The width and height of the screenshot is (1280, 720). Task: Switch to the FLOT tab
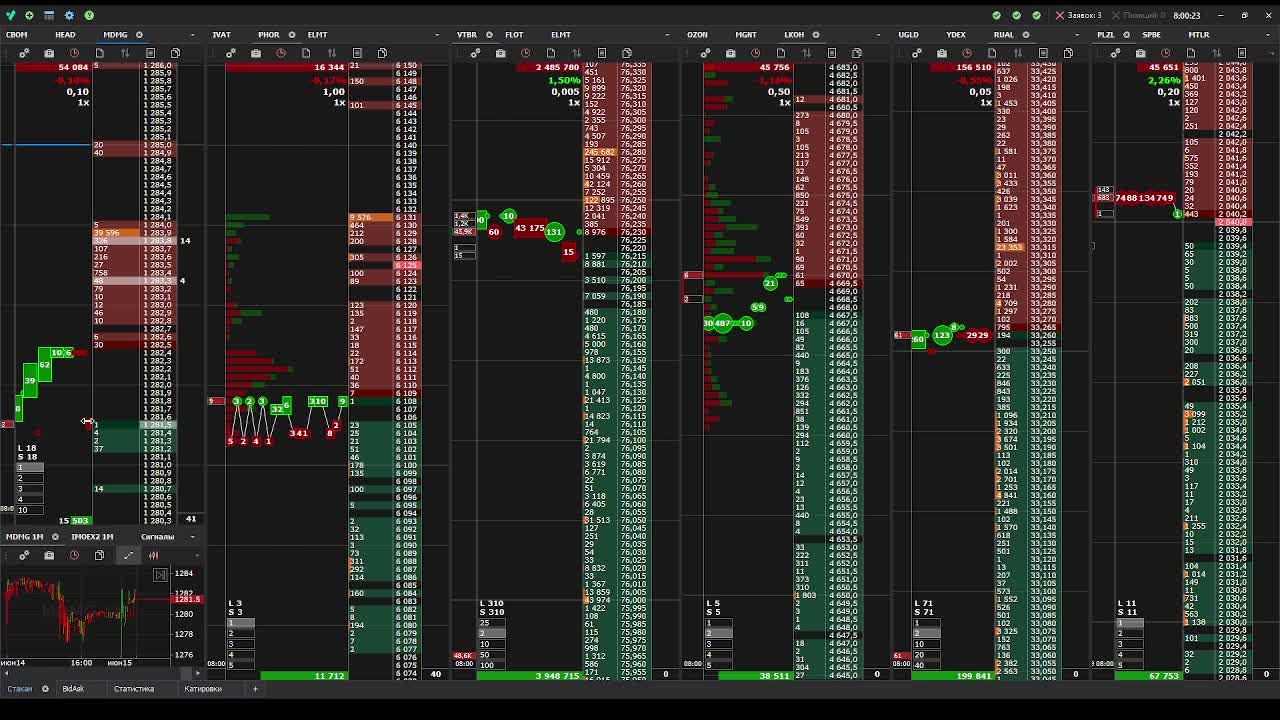click(x=514, y=35)
